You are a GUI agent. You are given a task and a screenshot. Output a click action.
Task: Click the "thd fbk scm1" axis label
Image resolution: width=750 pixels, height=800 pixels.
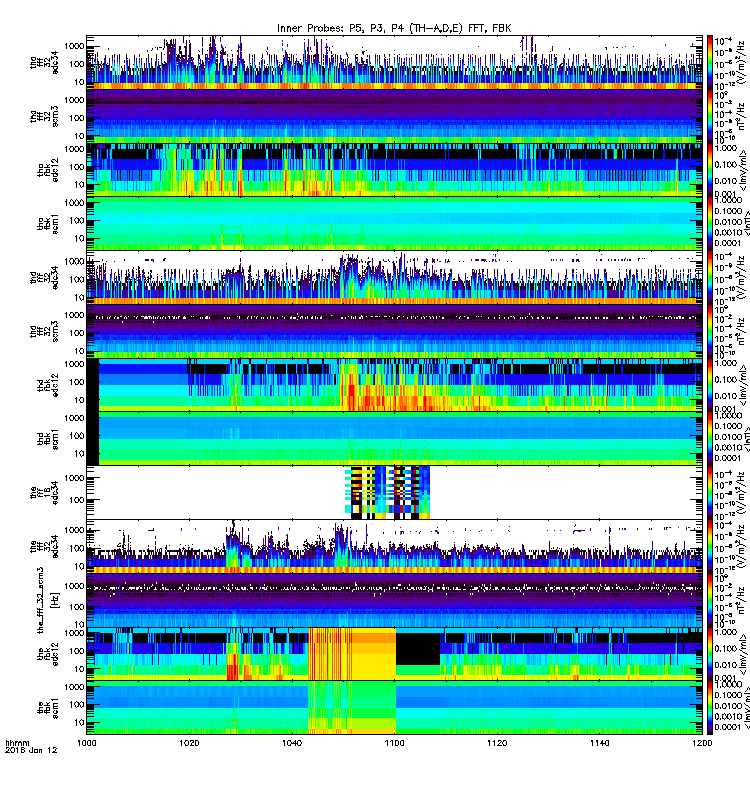click(48, 439)
